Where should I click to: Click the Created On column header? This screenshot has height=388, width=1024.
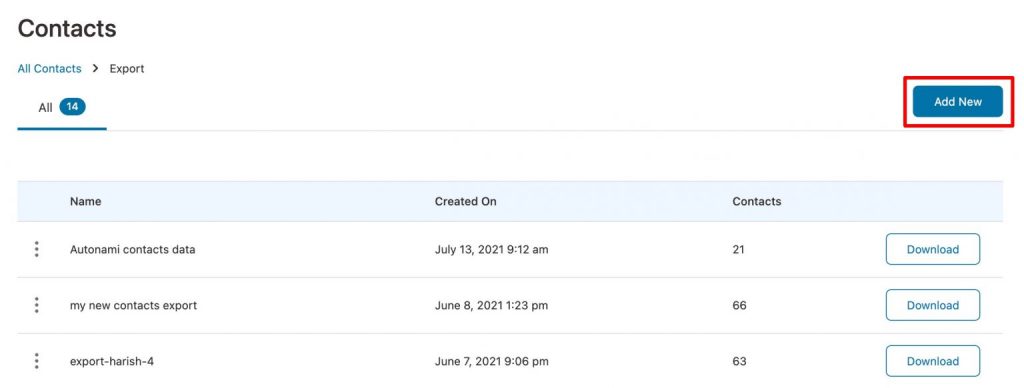click(466, 201)
